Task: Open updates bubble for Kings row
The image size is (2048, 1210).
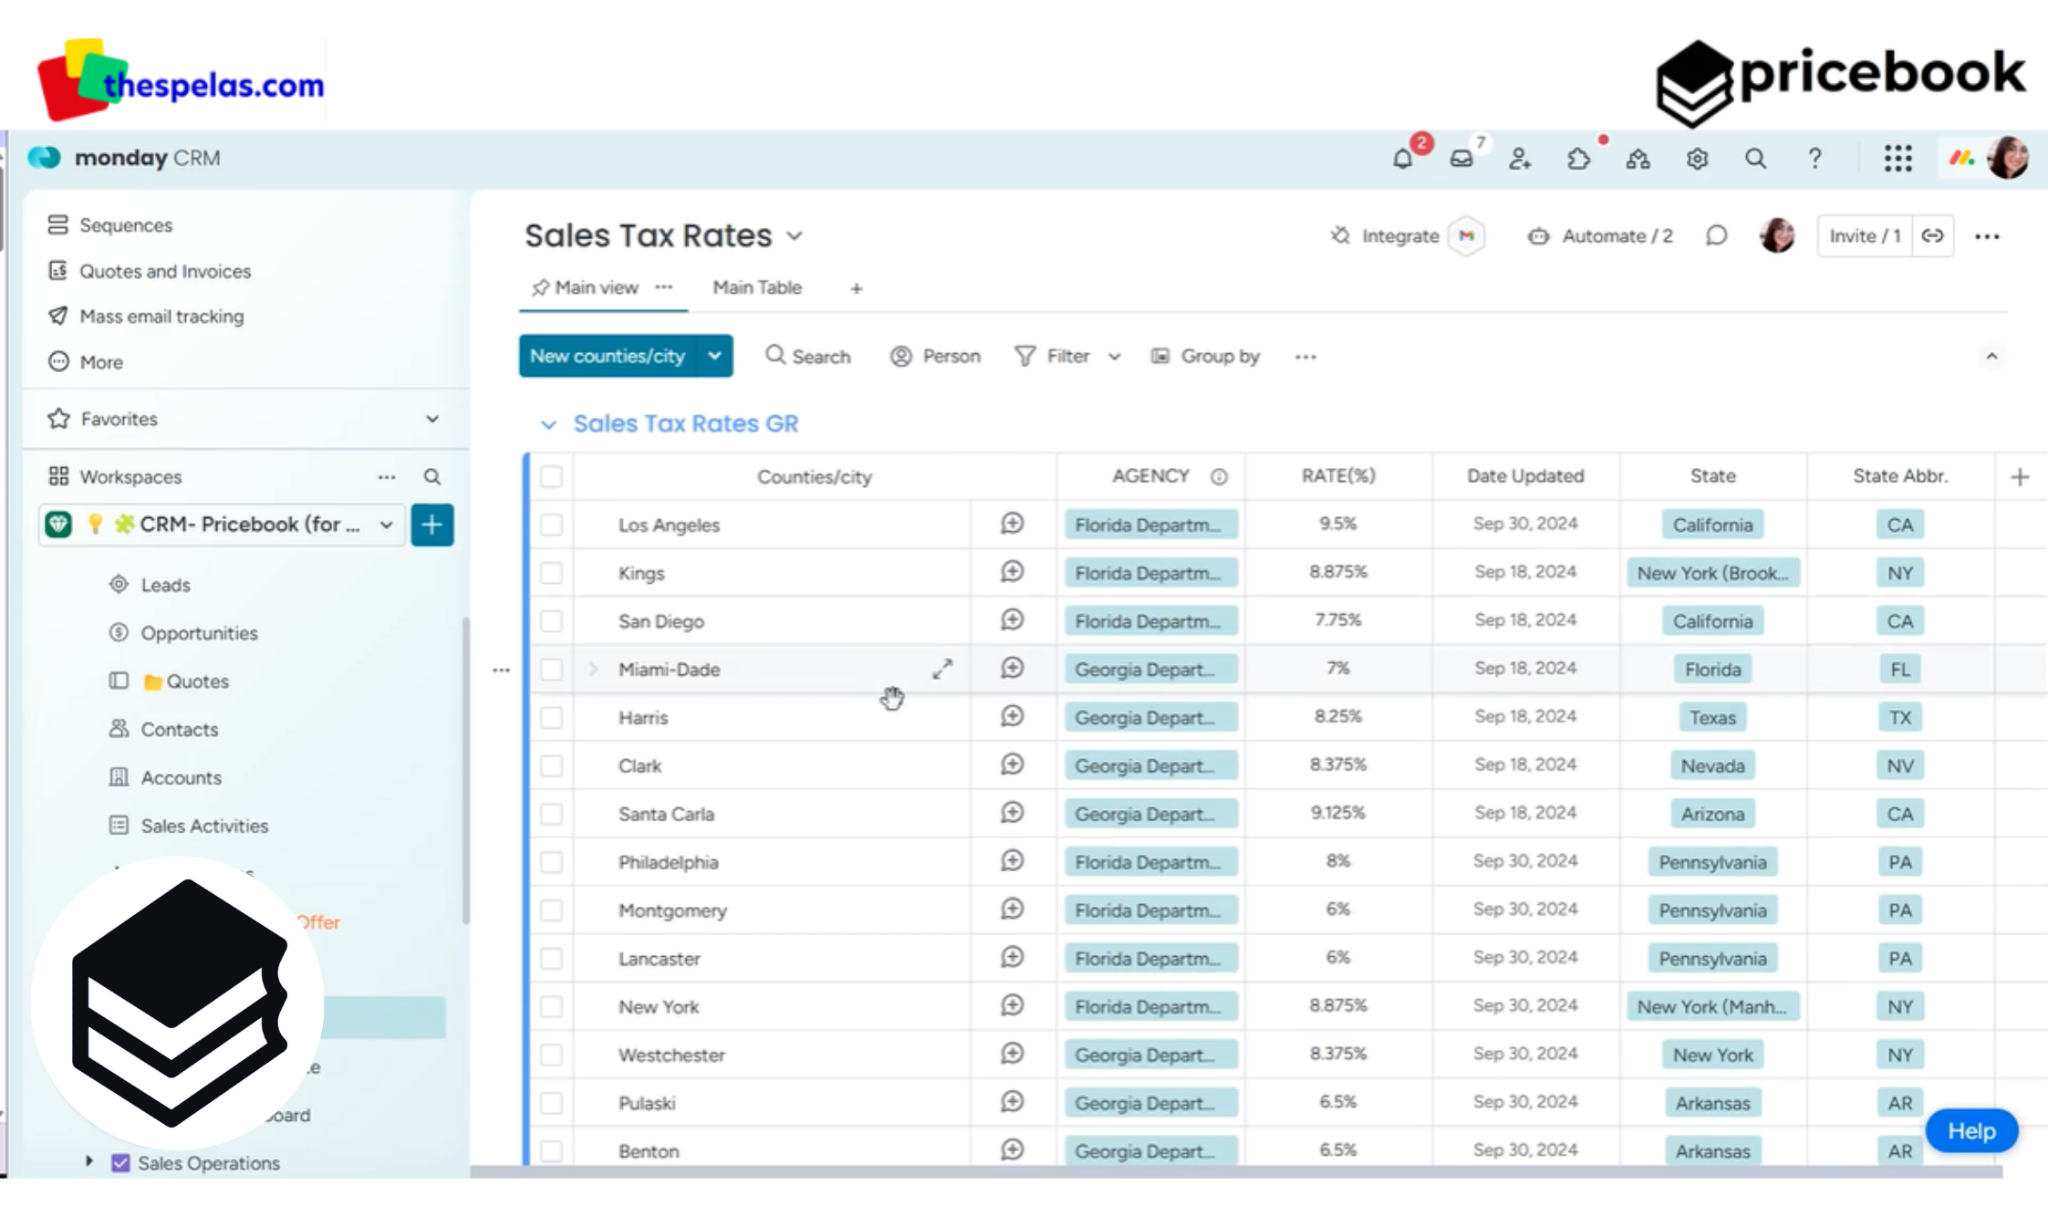Action: [1012, 572]
